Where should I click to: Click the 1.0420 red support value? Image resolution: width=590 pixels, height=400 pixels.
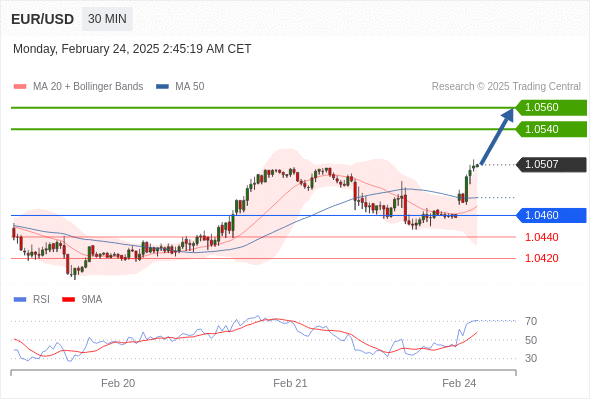click(542, 258)
